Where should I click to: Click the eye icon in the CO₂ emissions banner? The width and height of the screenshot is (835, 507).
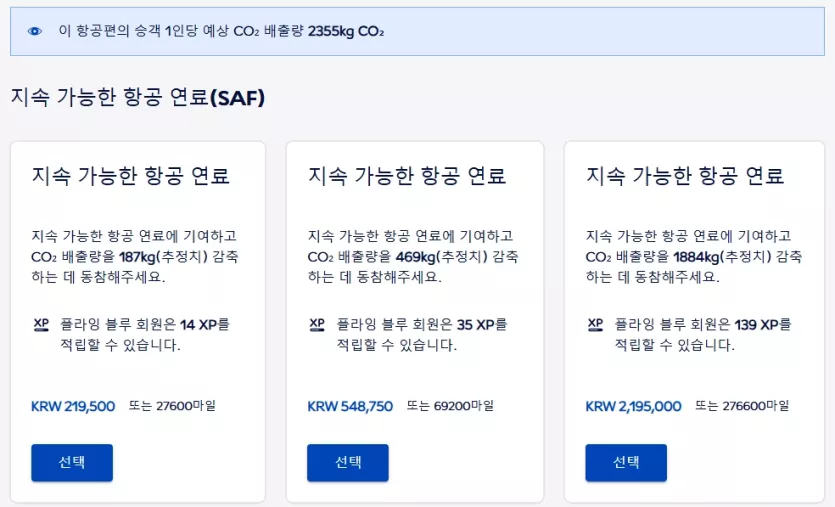[35, 31]
